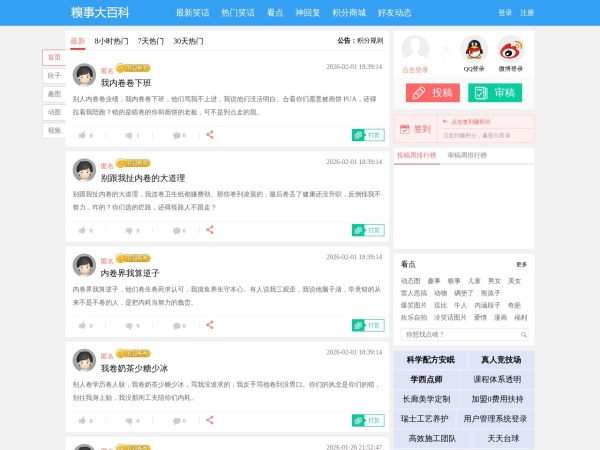Click the default avatar to log in
This screenshot has width=600, height=450.
[415, 49]
